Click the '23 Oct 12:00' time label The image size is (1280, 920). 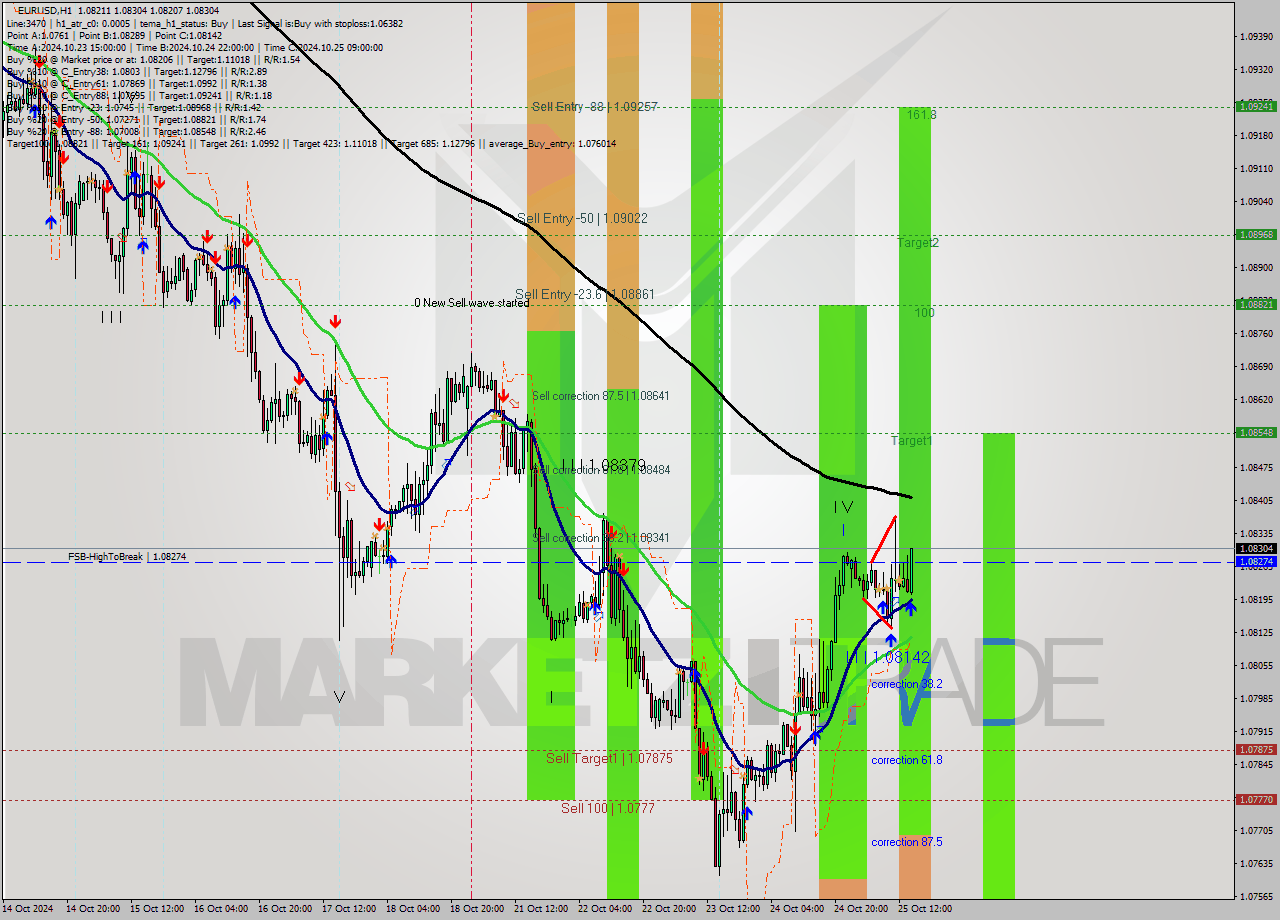[x=732, y=909]
